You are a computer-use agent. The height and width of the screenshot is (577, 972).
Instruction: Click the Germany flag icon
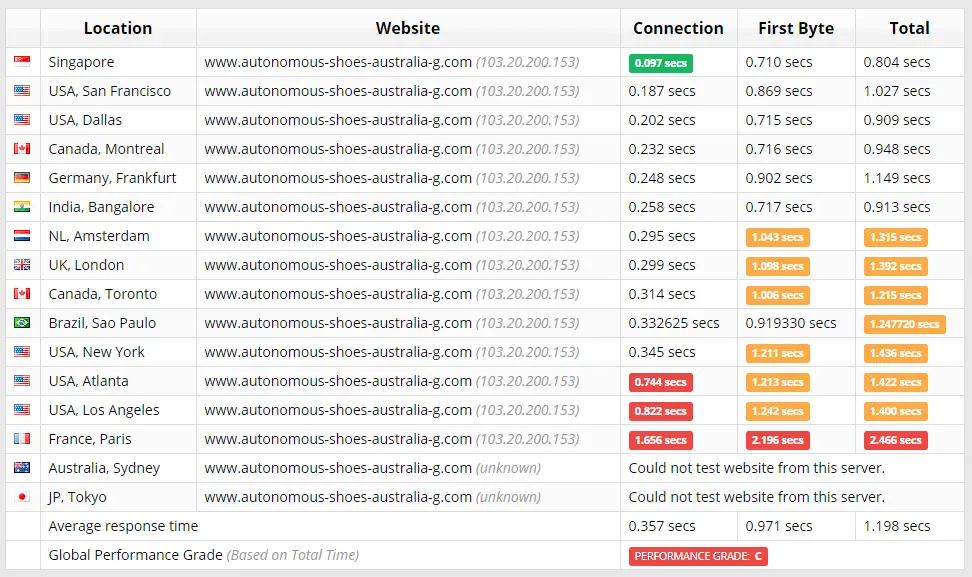coord(22,177)
